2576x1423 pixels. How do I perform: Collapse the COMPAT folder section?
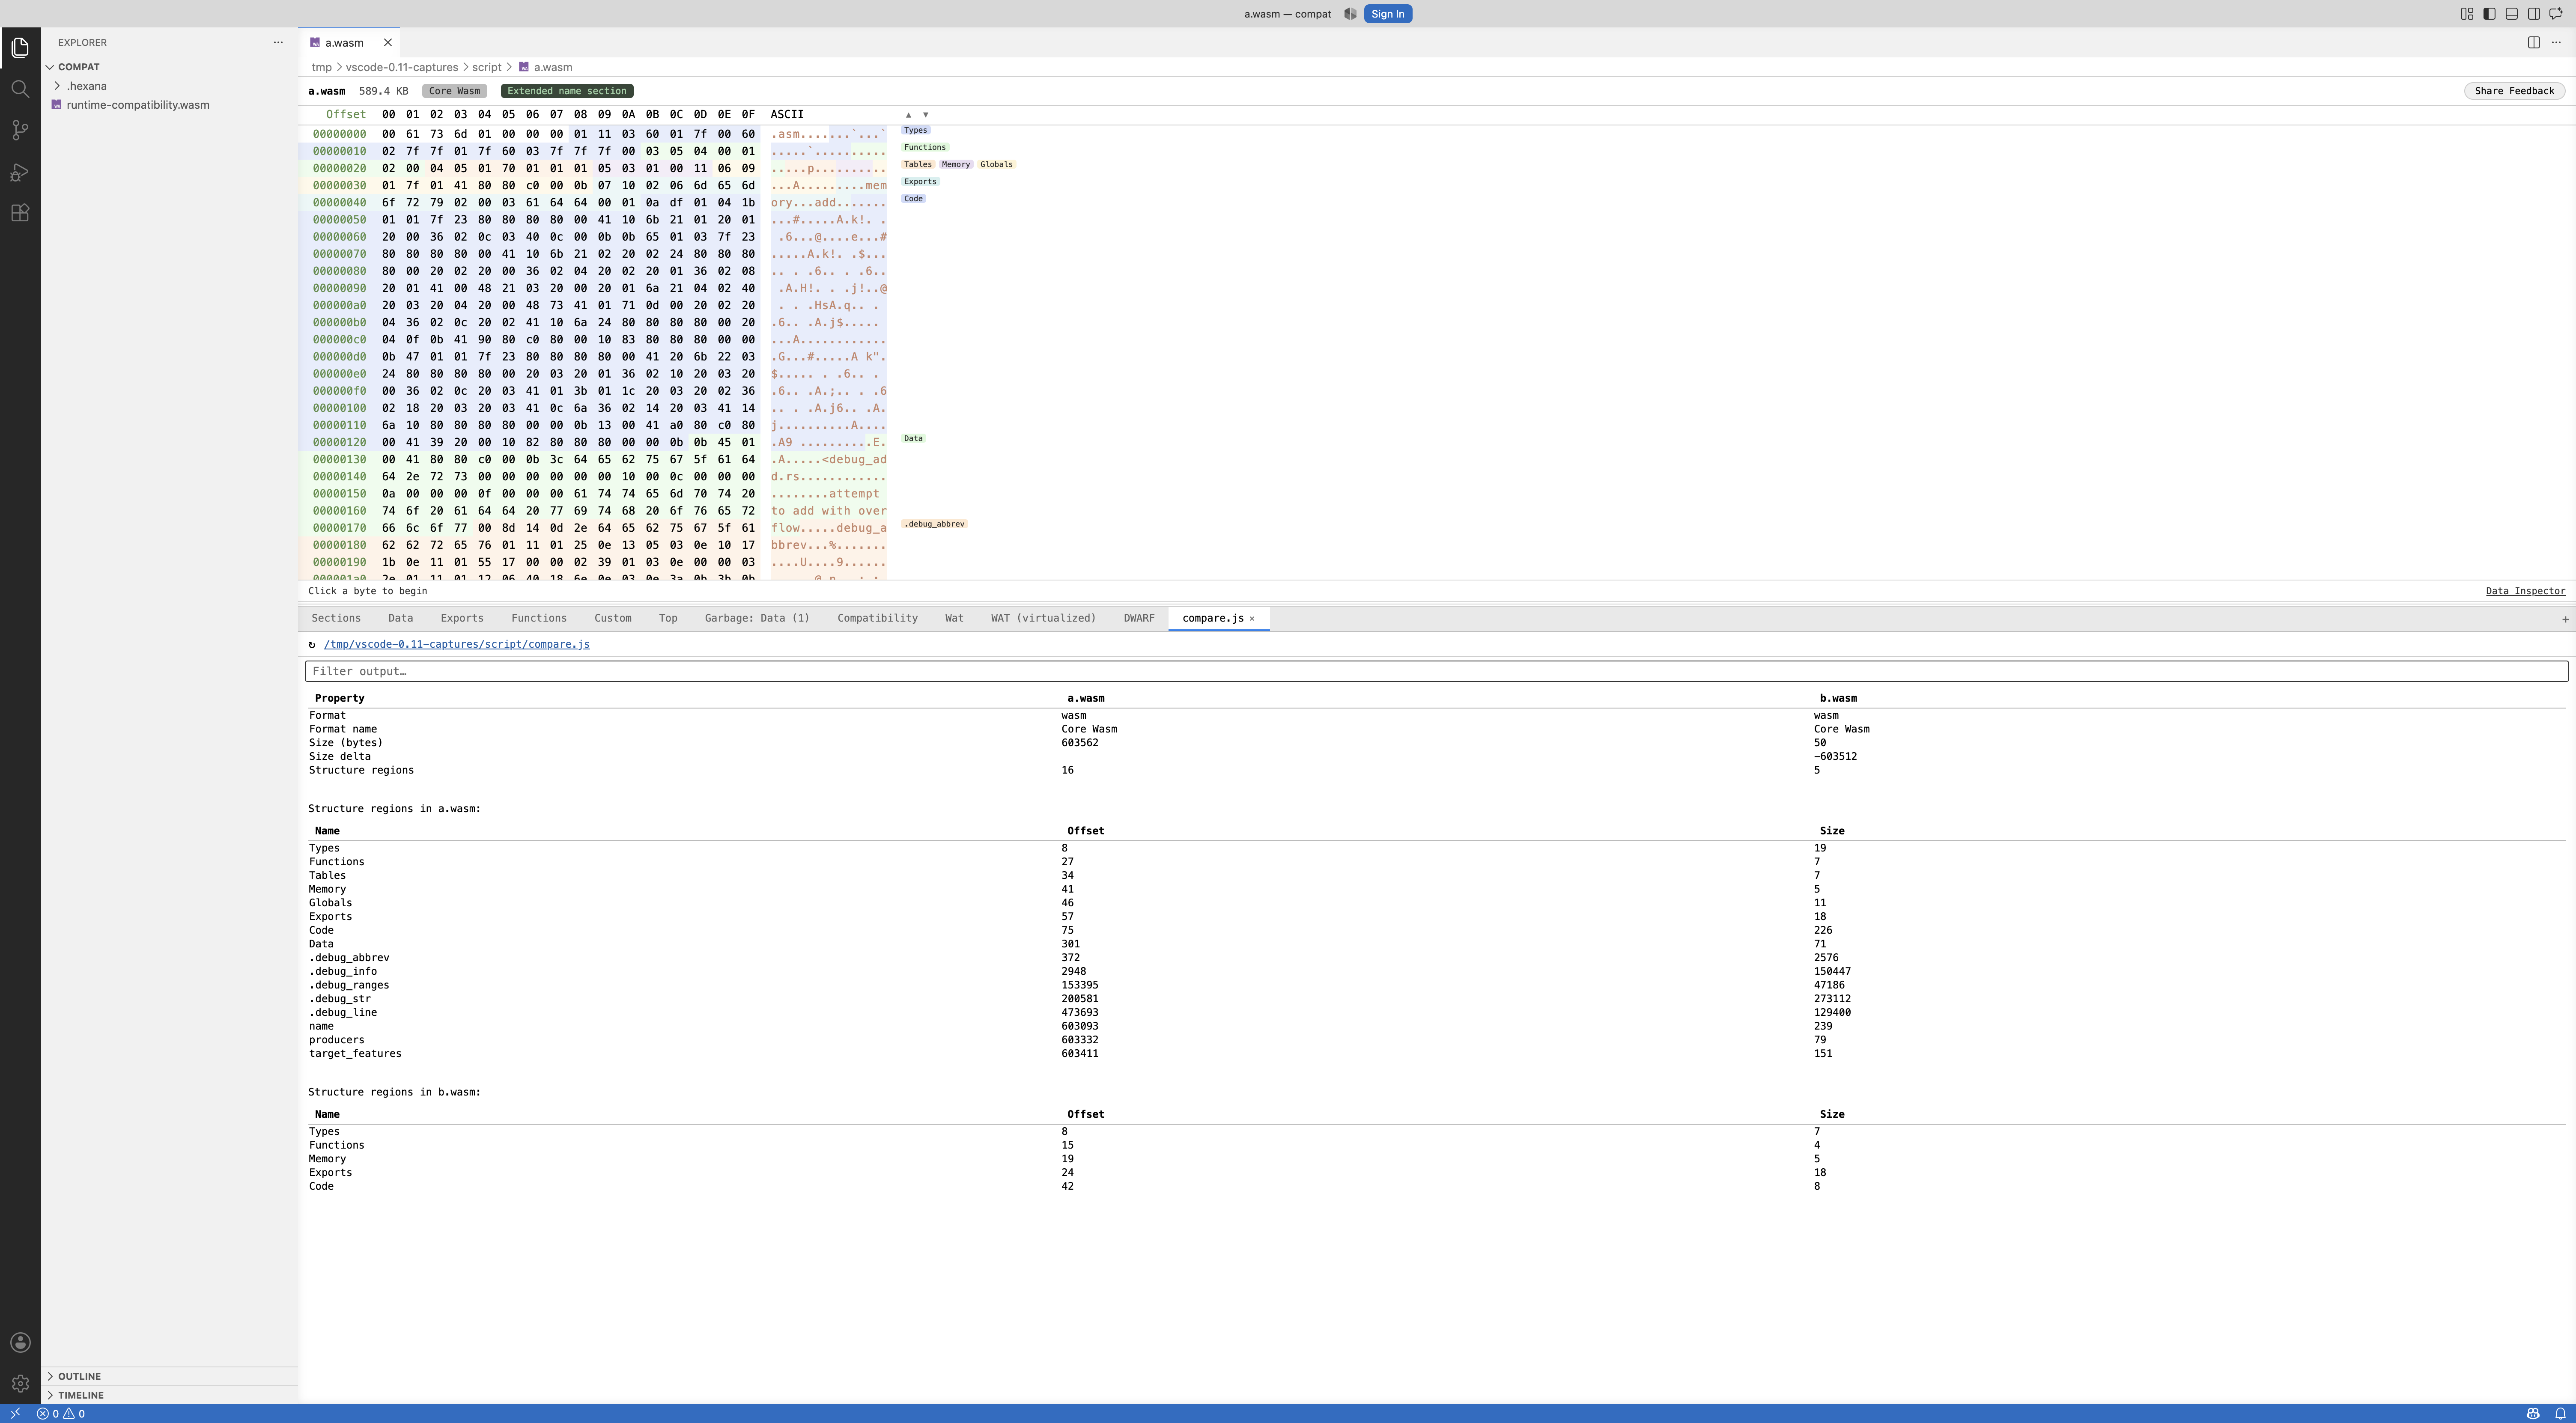pyautogui.click(x=169, y=67)
